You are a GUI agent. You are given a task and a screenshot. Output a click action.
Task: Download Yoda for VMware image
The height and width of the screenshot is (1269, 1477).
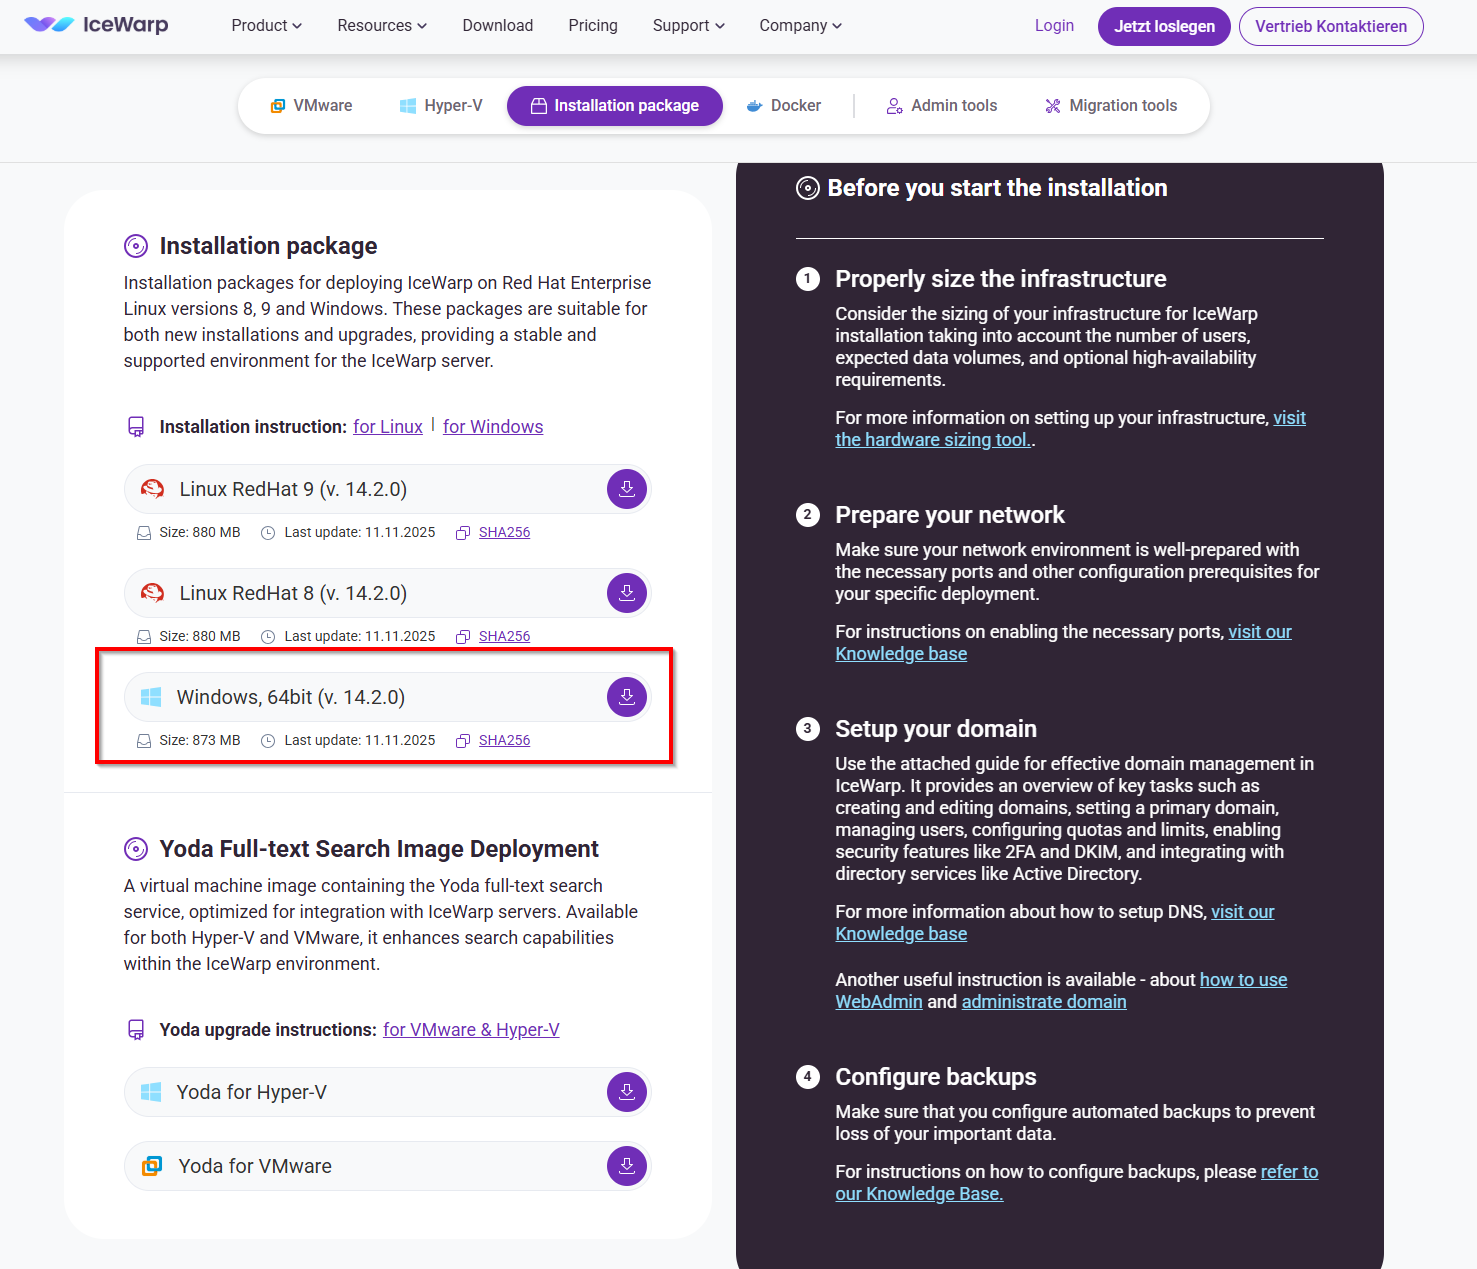coord(627,1166)
